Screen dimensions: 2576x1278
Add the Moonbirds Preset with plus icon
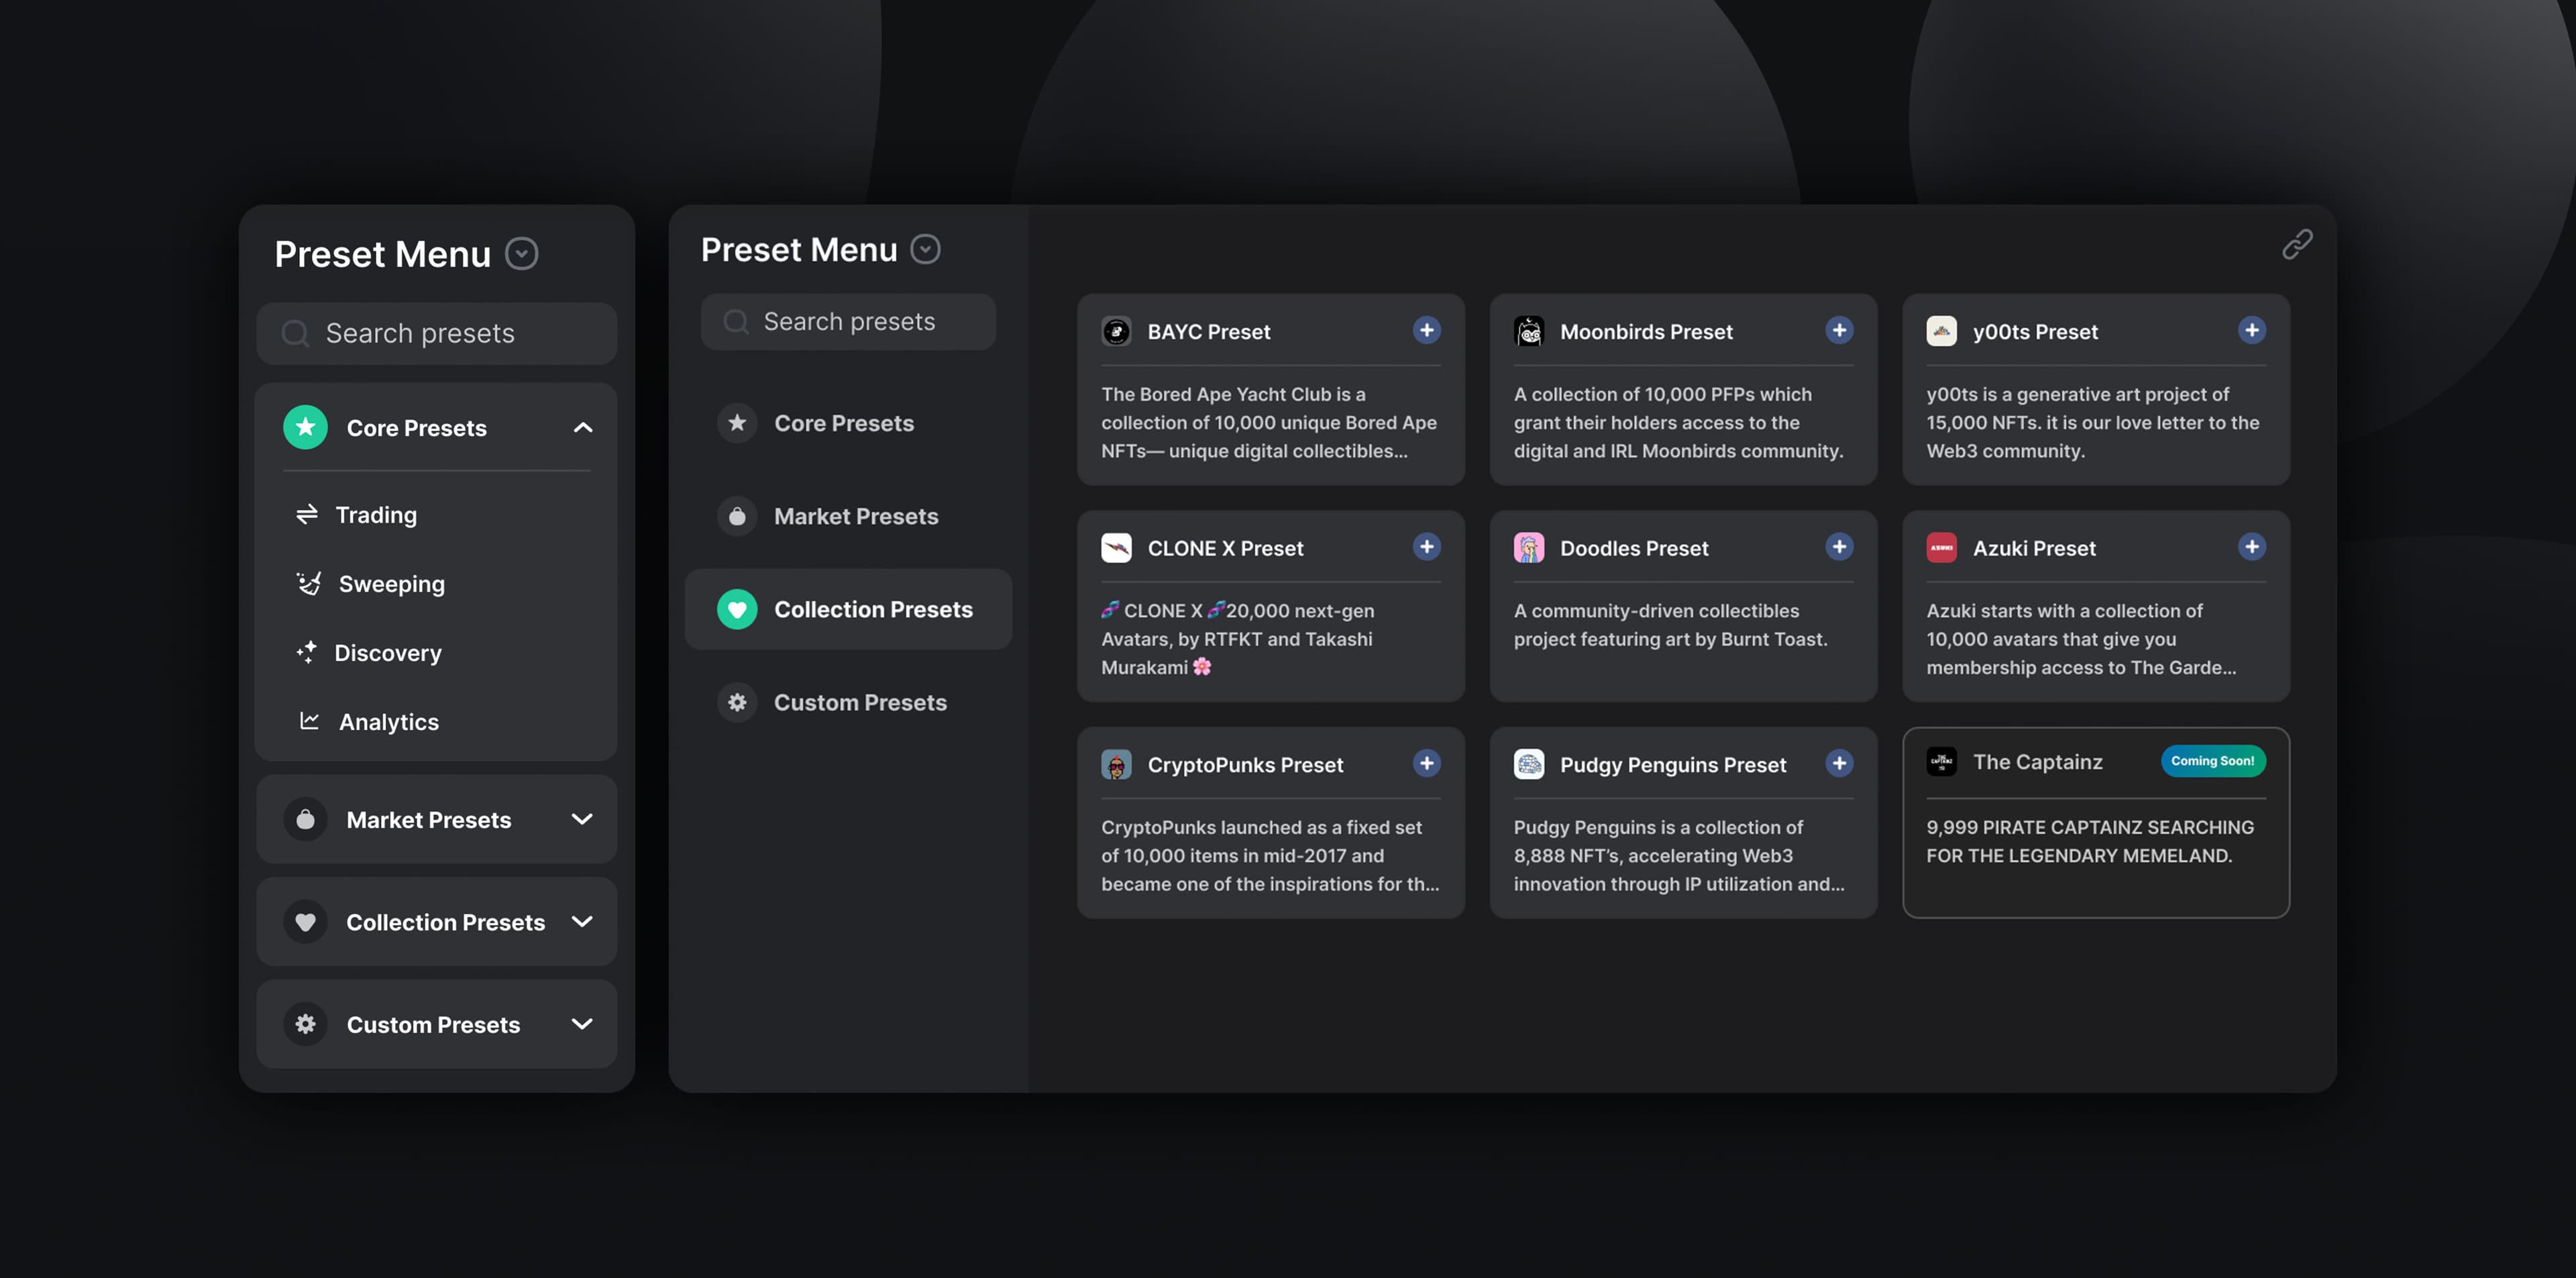click(x=1839, y=330)
